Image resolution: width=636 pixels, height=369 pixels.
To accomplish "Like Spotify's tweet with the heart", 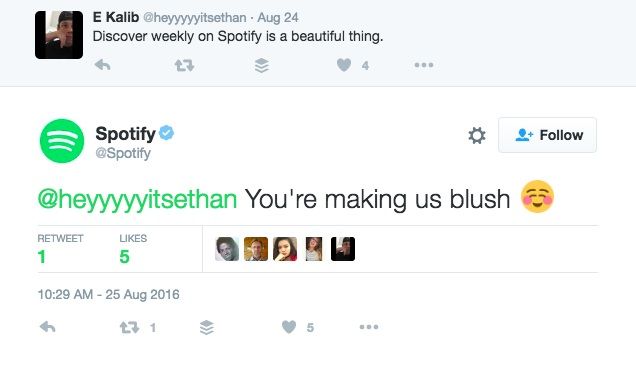I will pyautogui.click(x=289, y=327).
